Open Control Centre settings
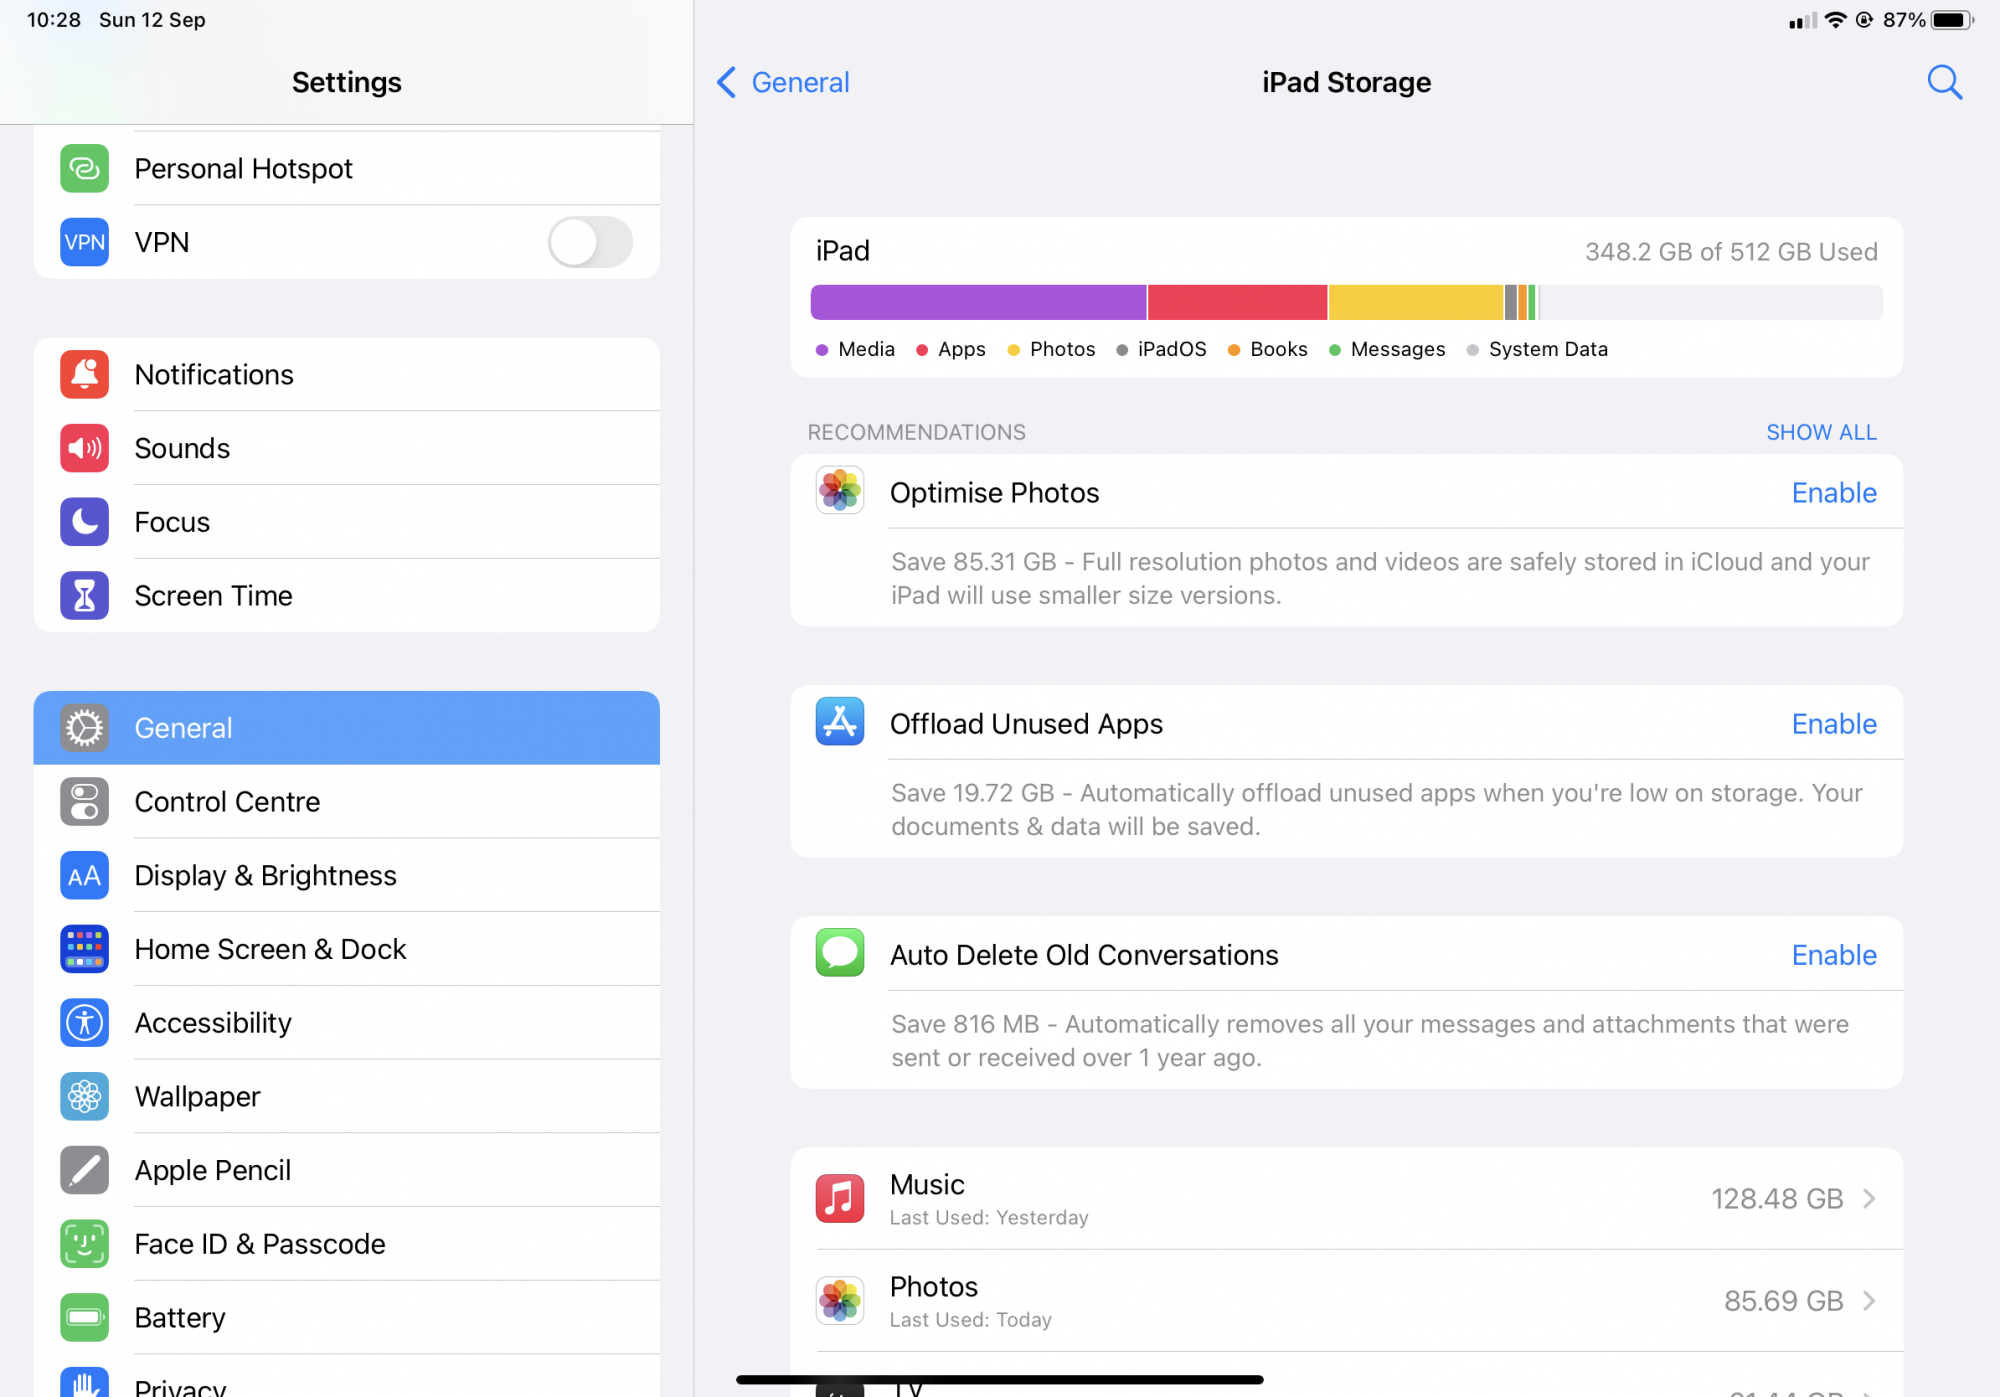Viewport: 2000px width, 1397px height. pos(227,802)
